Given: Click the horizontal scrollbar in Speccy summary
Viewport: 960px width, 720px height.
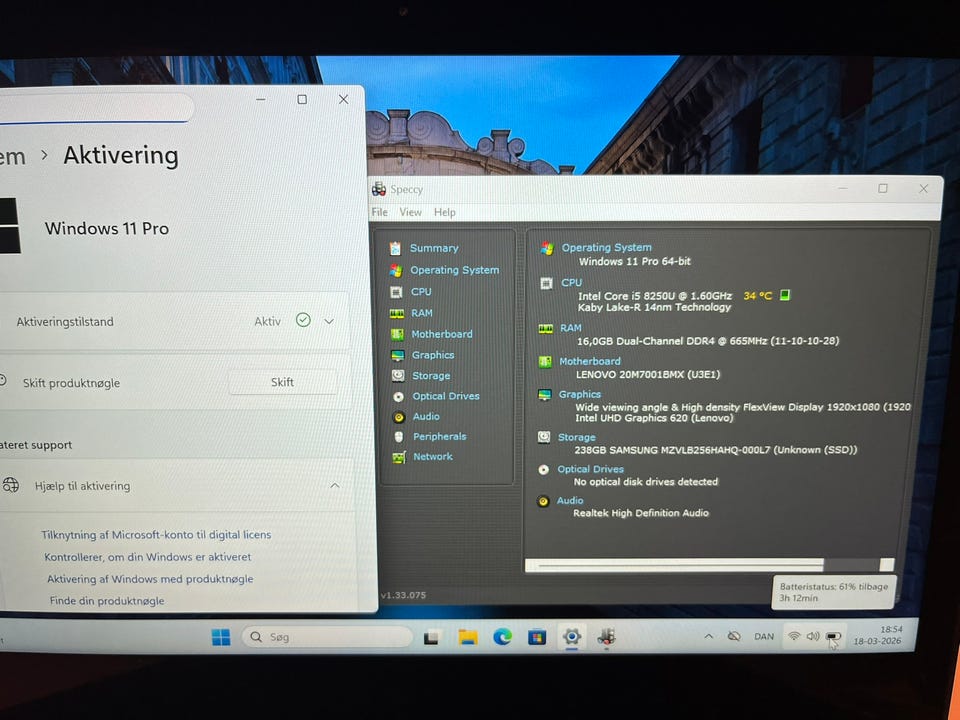Looking at the screenshot, I should 710,564.
